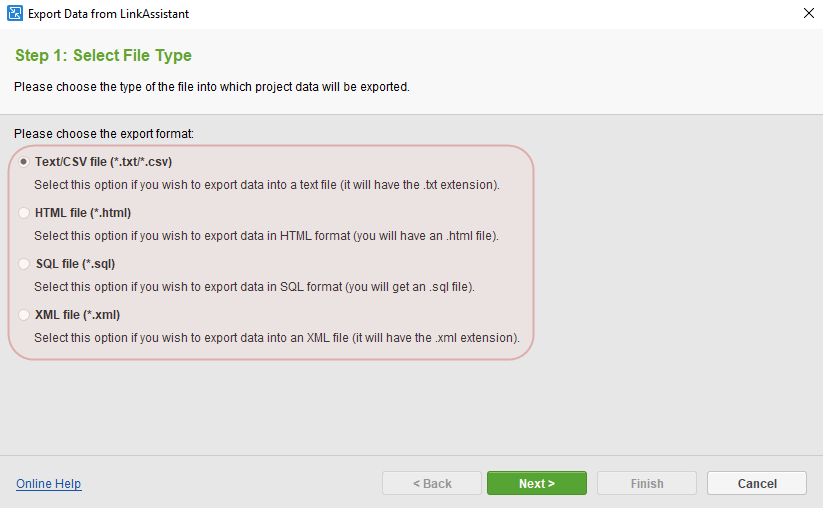
Task: Select the XML file radio button
Action: (24, 315)
